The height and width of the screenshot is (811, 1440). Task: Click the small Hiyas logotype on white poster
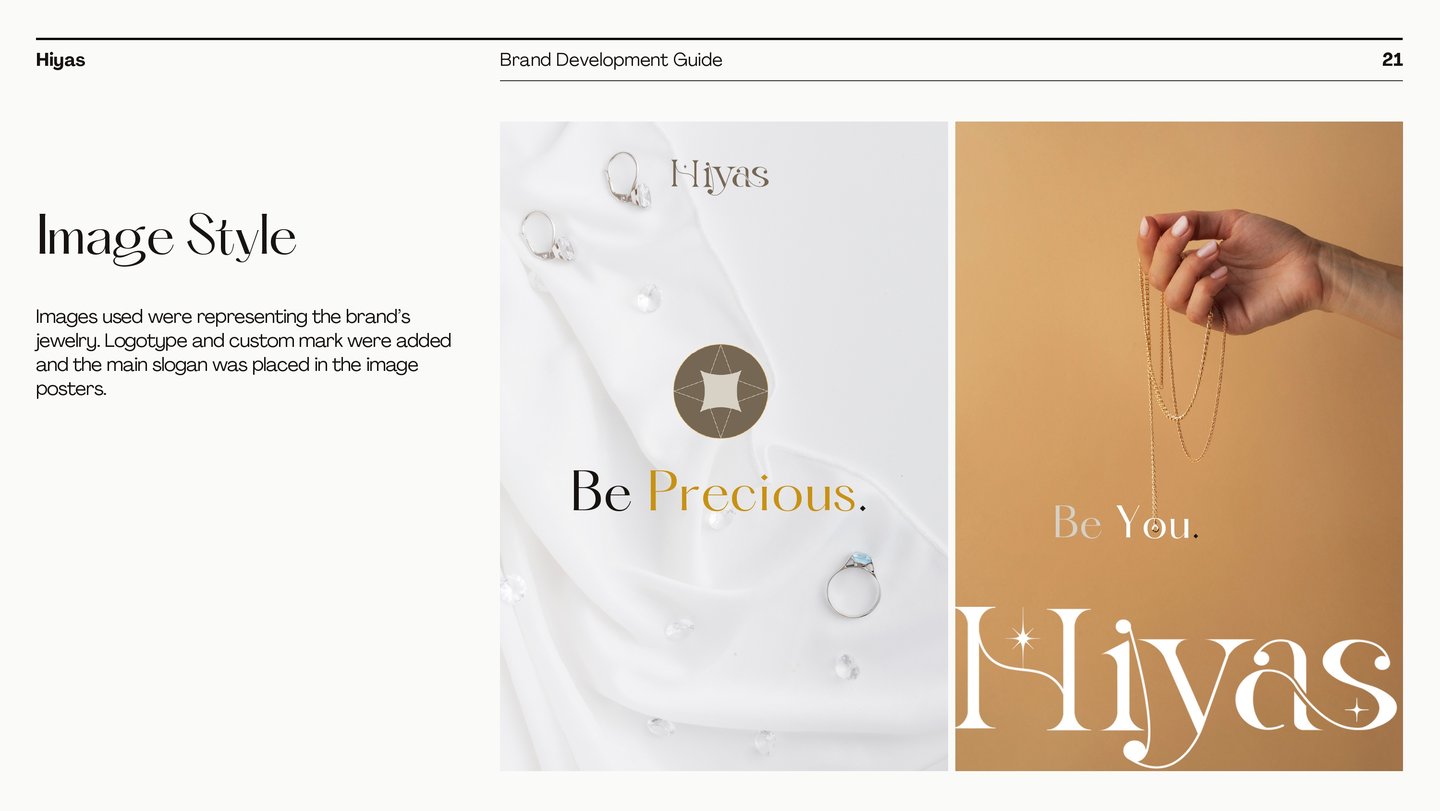point(719,175)
